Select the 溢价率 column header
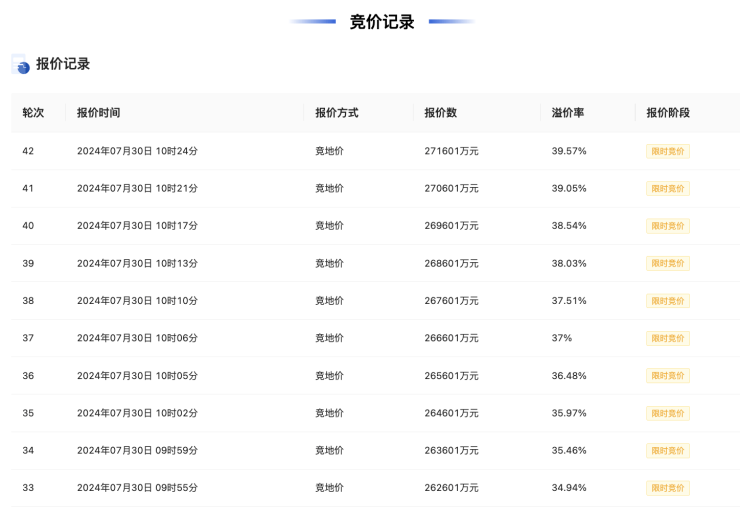 (567, 113)
